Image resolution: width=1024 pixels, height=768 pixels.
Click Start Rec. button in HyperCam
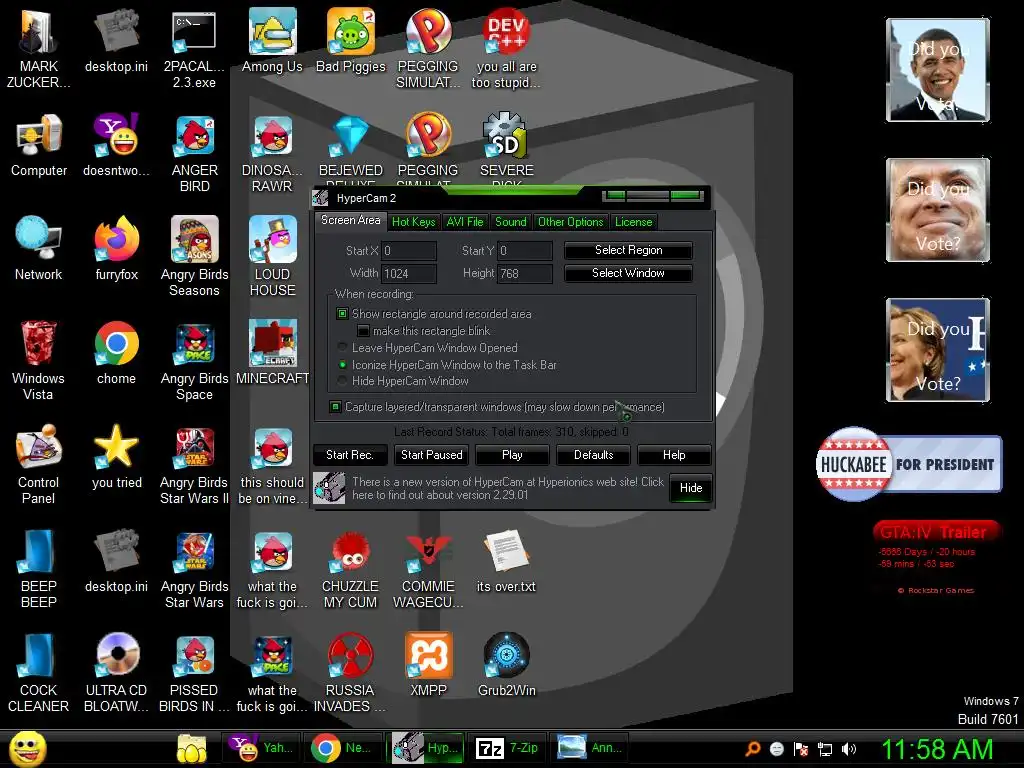point(350,455)
